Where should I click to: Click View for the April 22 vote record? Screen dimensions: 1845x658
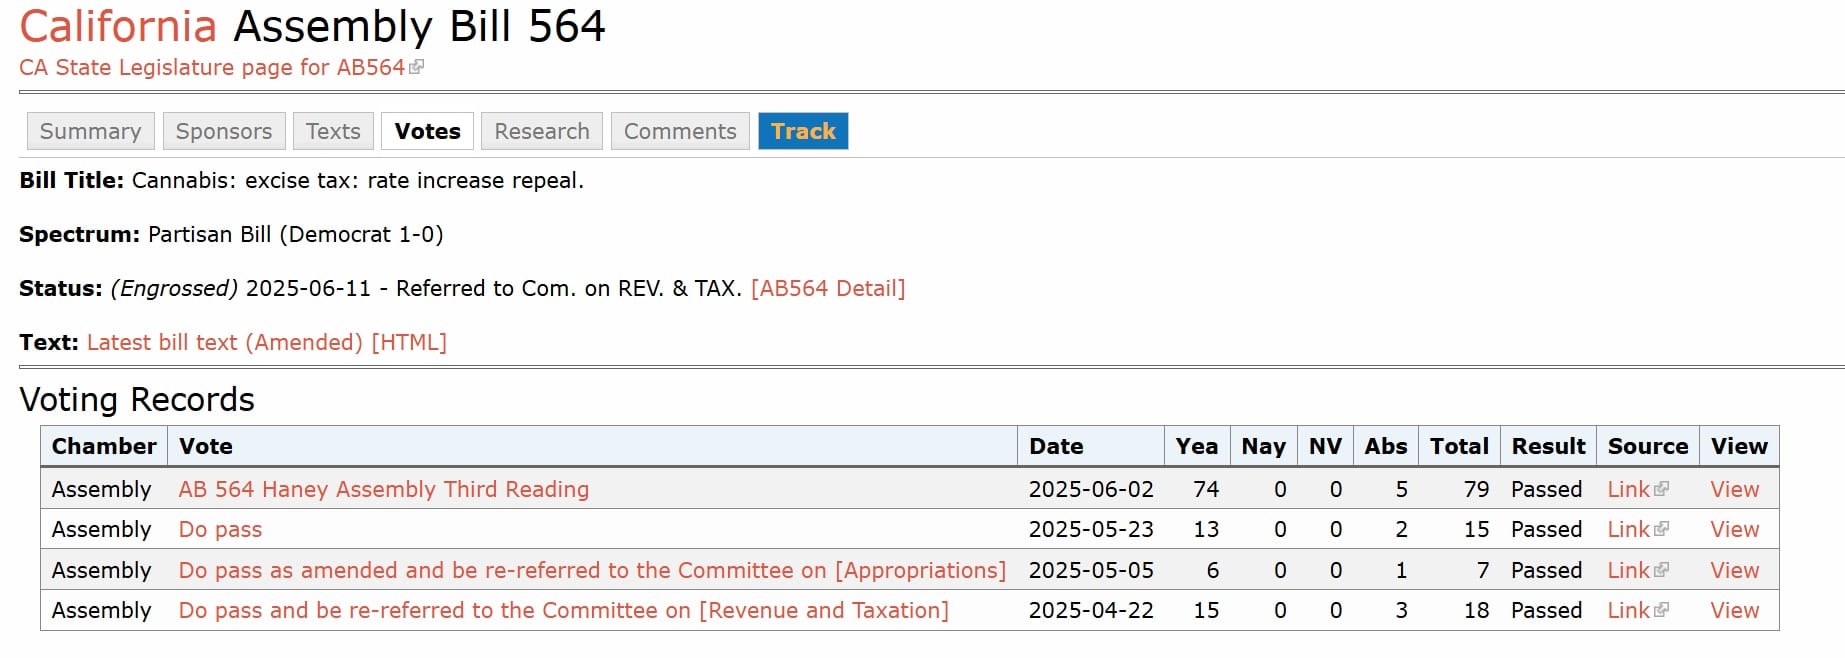click(x=1735, y=610)
